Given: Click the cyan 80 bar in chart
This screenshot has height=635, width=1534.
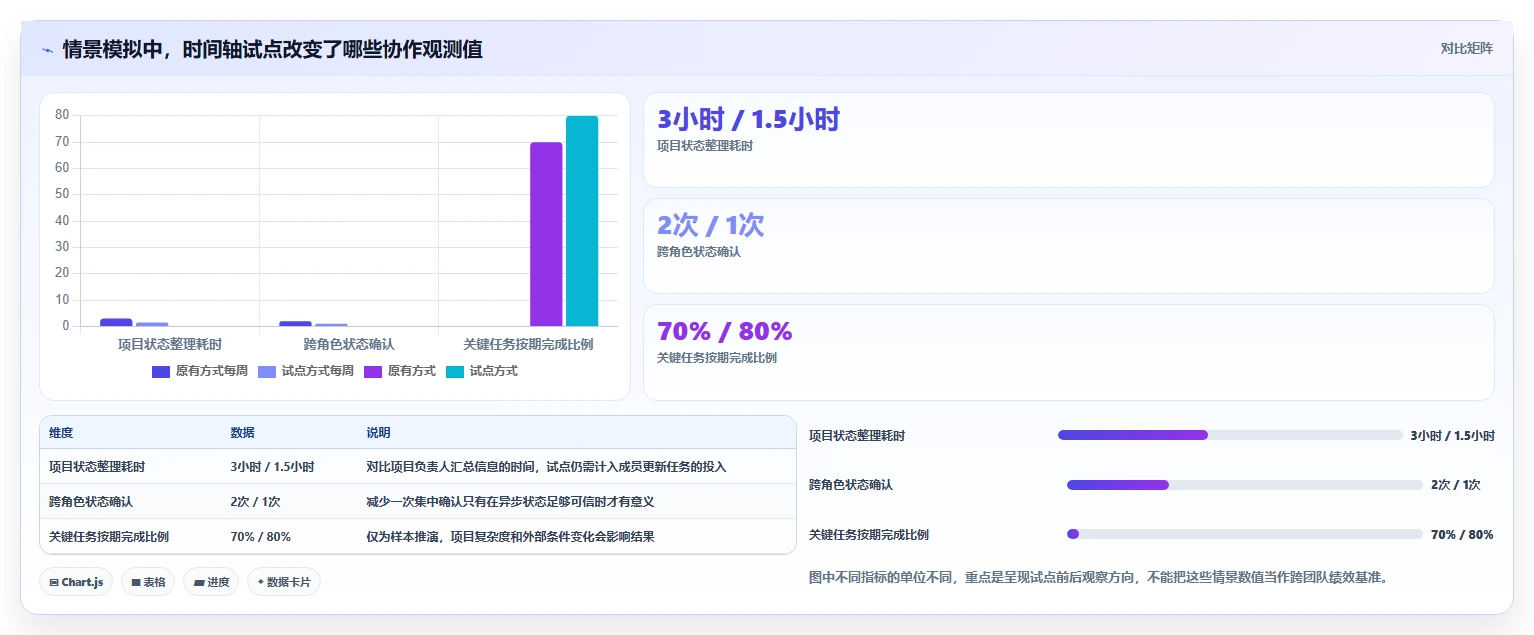Looking at the screenshot, I should click(582, 221).
